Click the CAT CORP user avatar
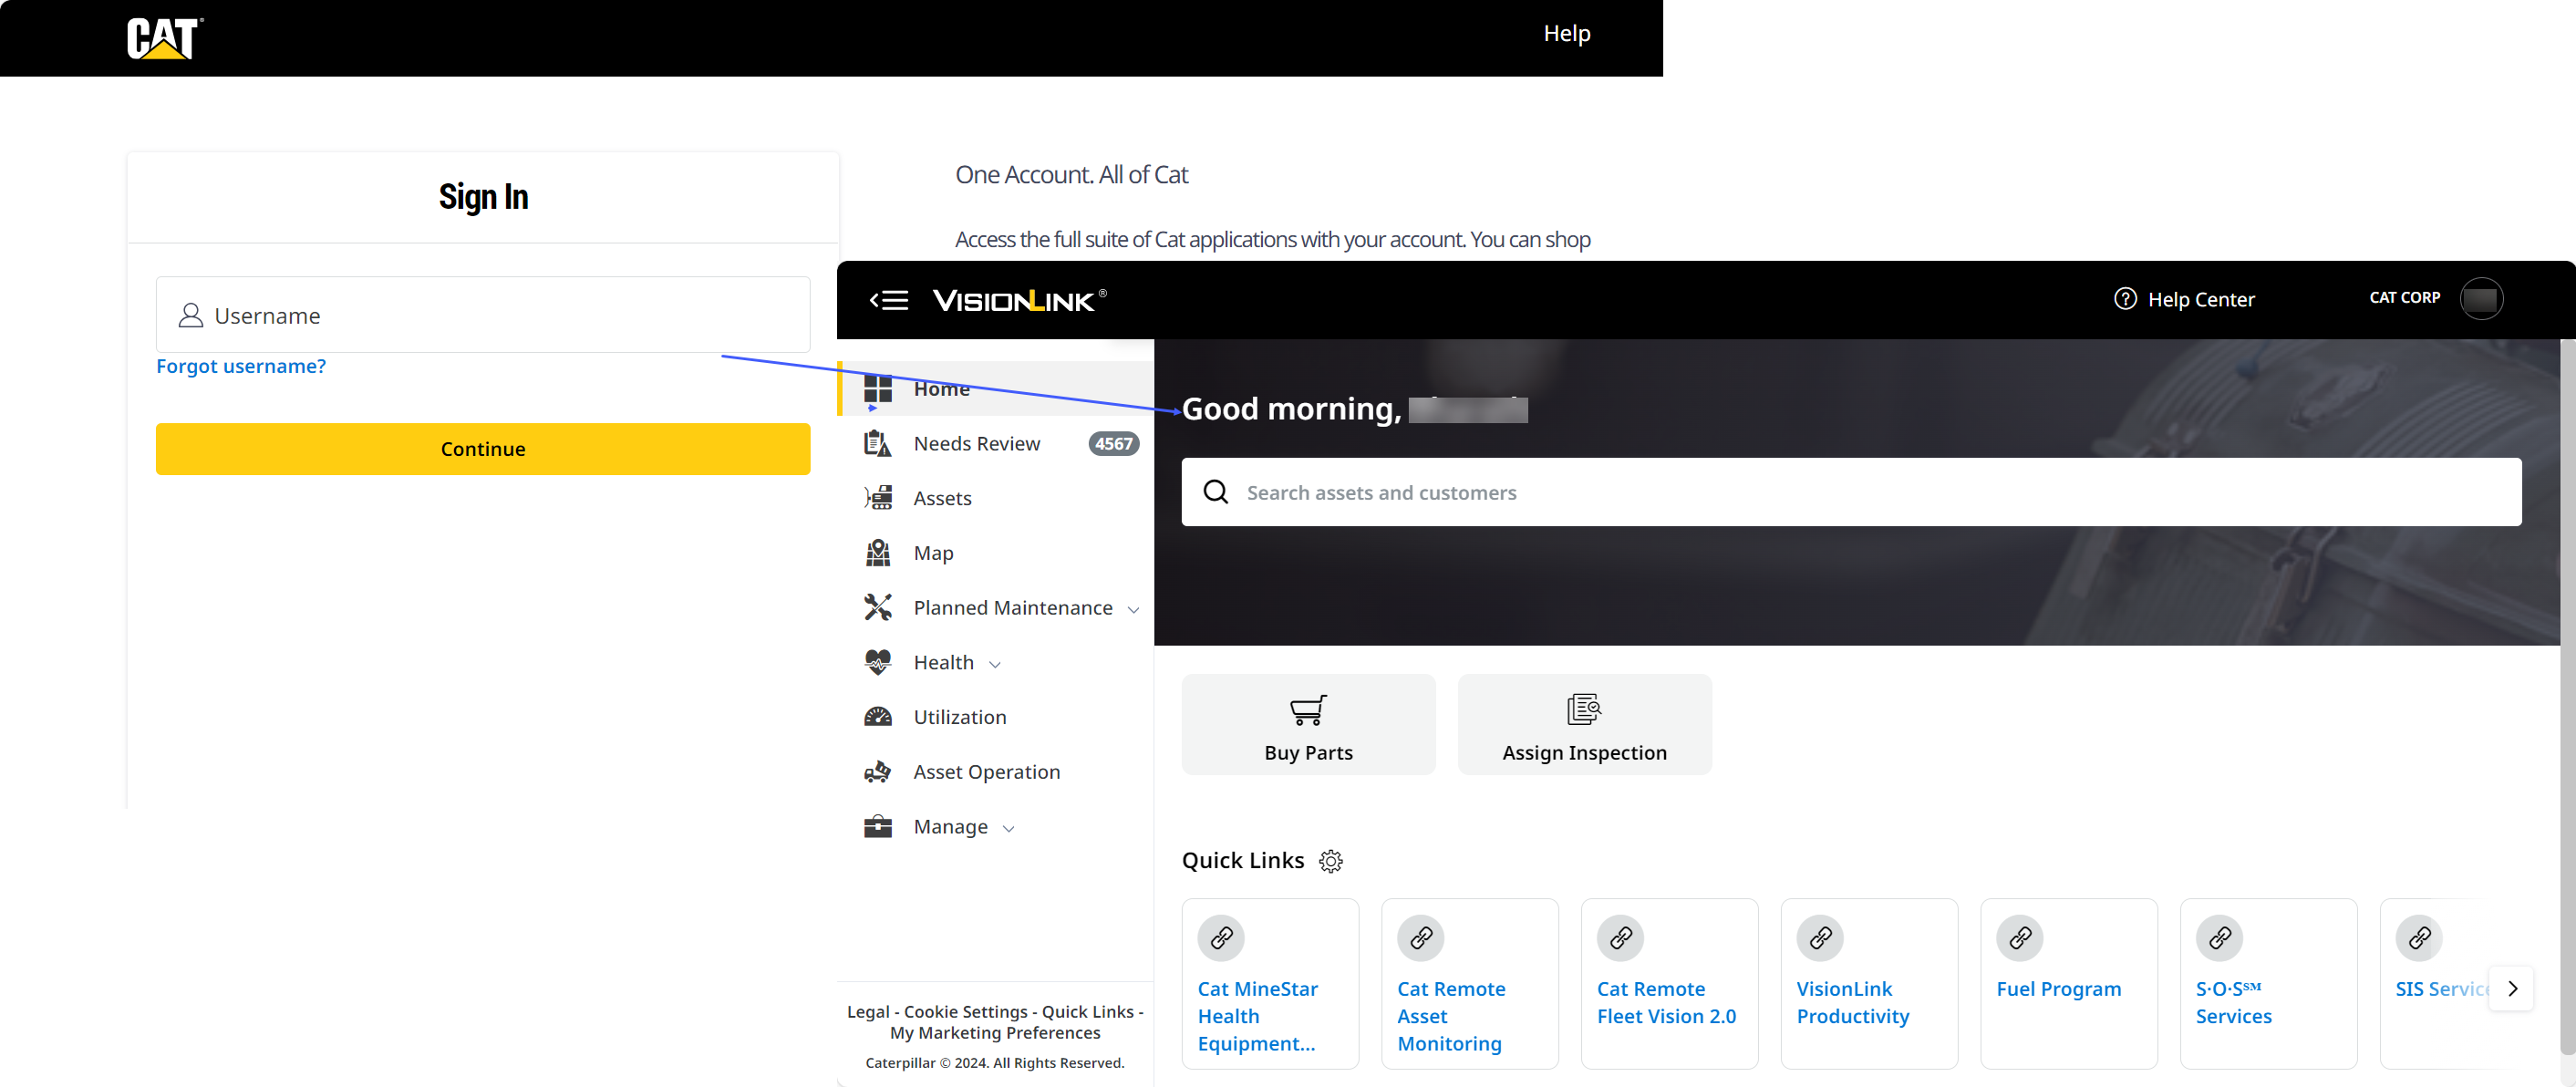 point(2480,299)
